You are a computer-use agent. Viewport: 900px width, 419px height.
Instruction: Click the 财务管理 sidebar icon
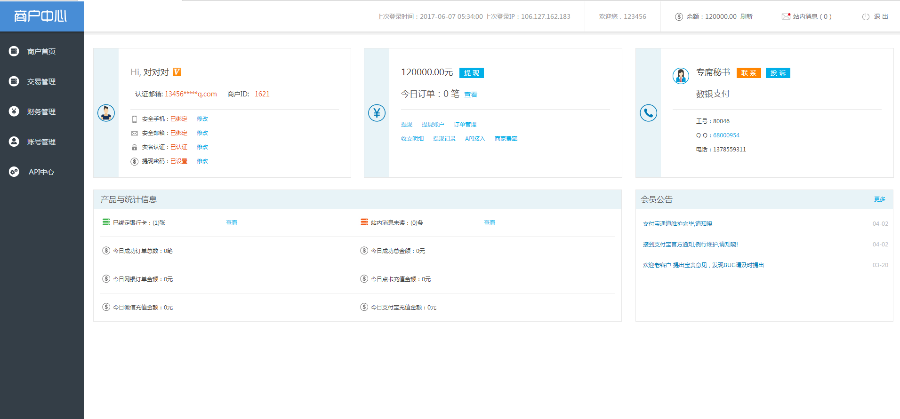click(14, 111)
